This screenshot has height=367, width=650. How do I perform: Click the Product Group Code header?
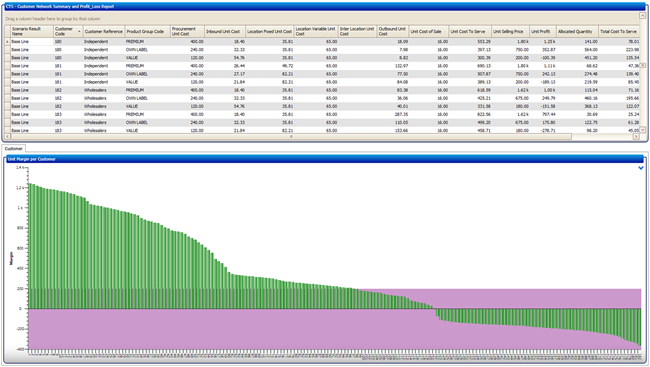pyautogui.click(x=148, y=31)
